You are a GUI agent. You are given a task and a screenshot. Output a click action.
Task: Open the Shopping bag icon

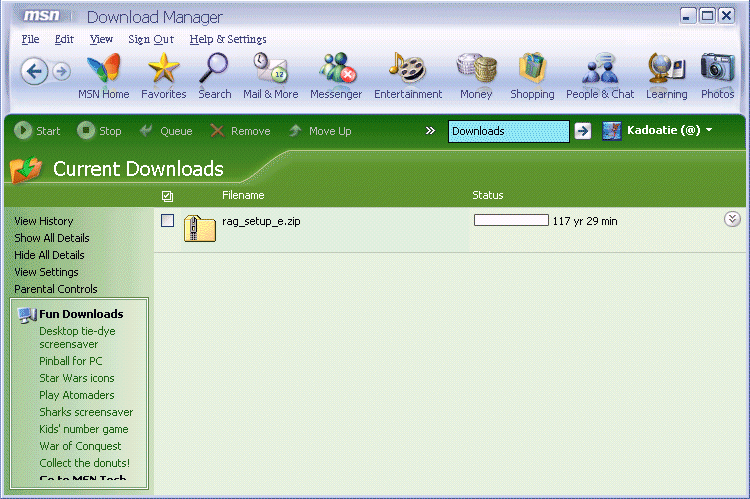[532, 68]
